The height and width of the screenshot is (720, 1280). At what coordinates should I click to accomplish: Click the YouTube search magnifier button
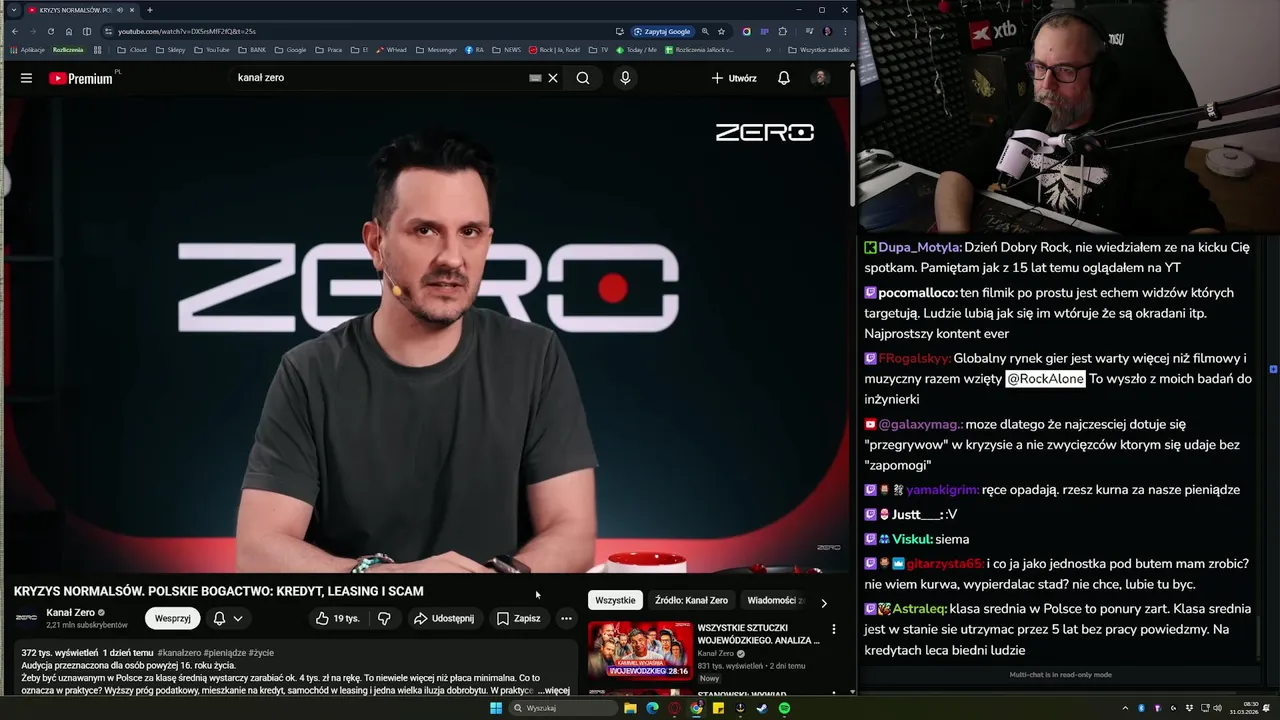click(x=583, y=78)
